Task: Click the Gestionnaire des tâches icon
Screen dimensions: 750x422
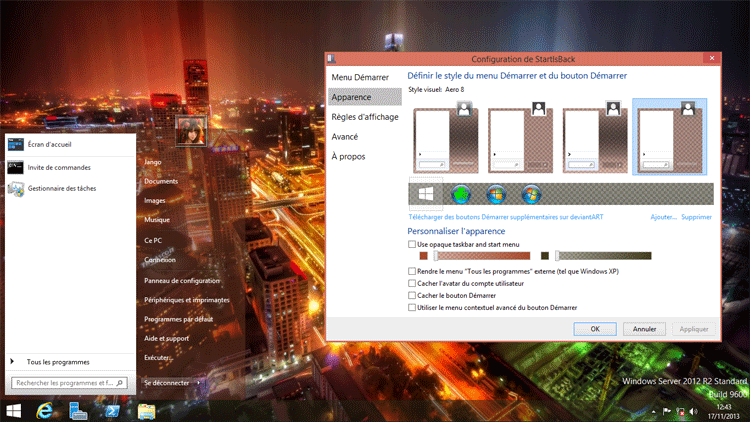Action: pos(16,189)
